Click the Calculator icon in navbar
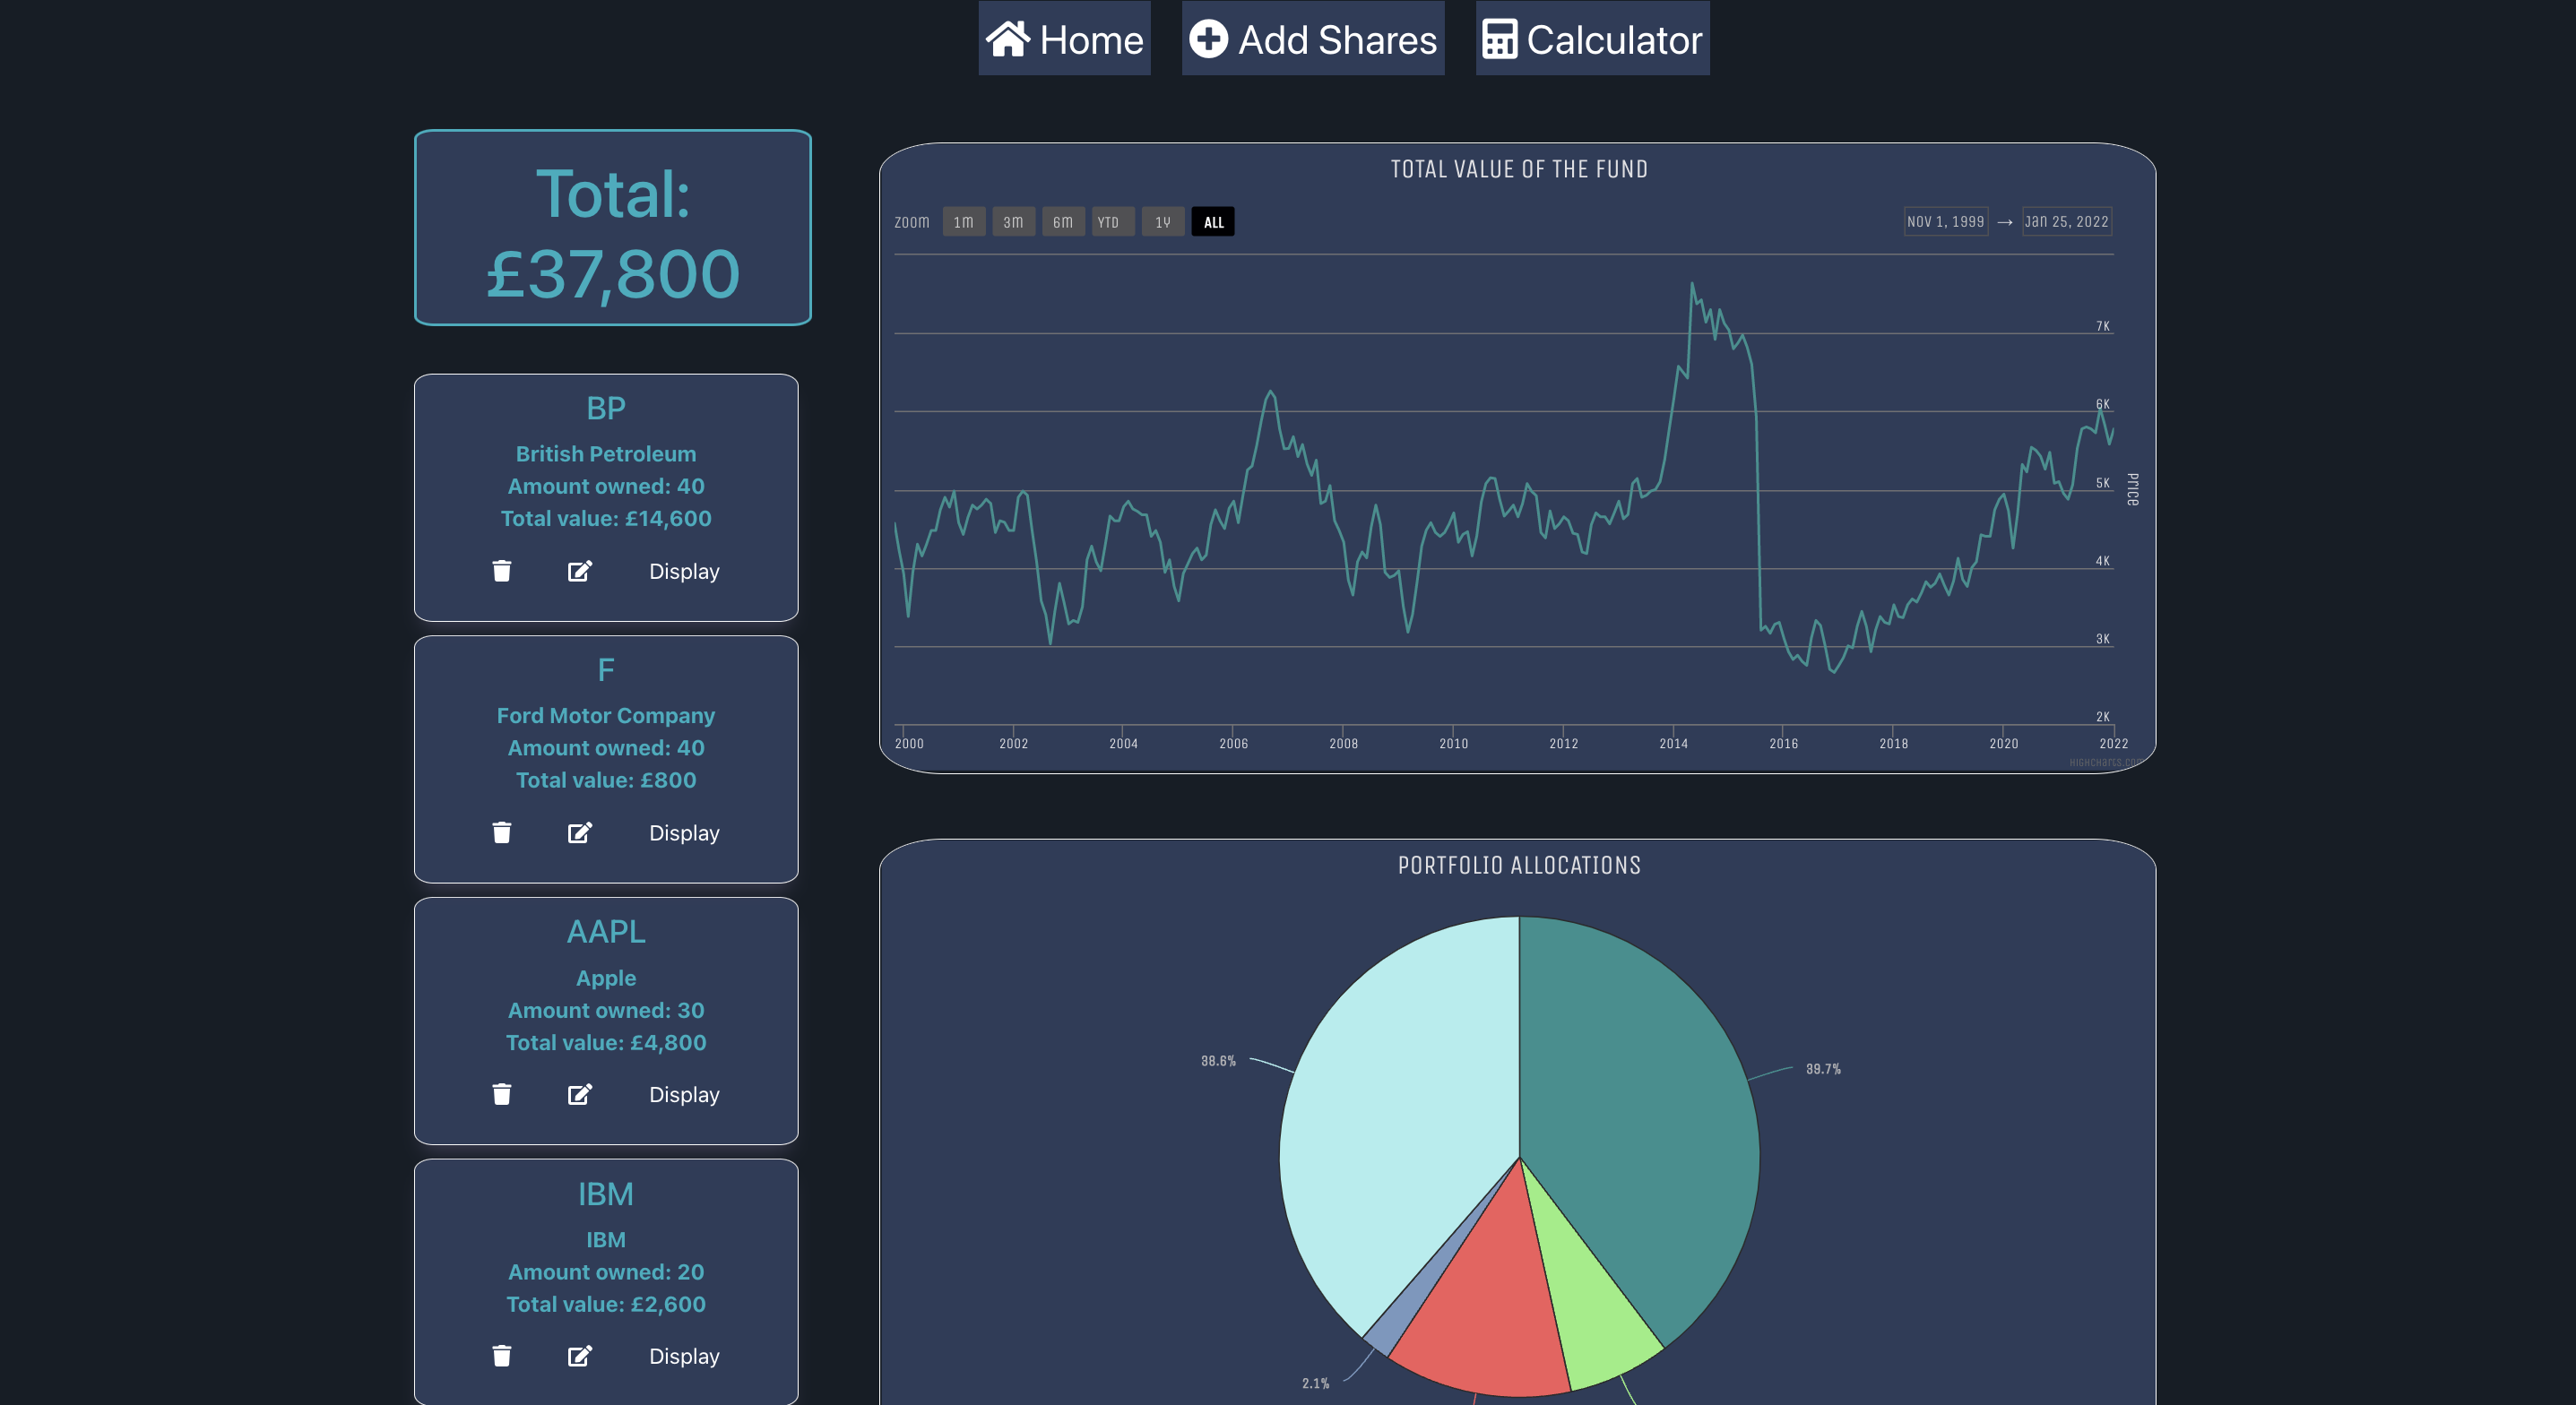The image size is (2576, 1405). click(x=1499, y=39)
